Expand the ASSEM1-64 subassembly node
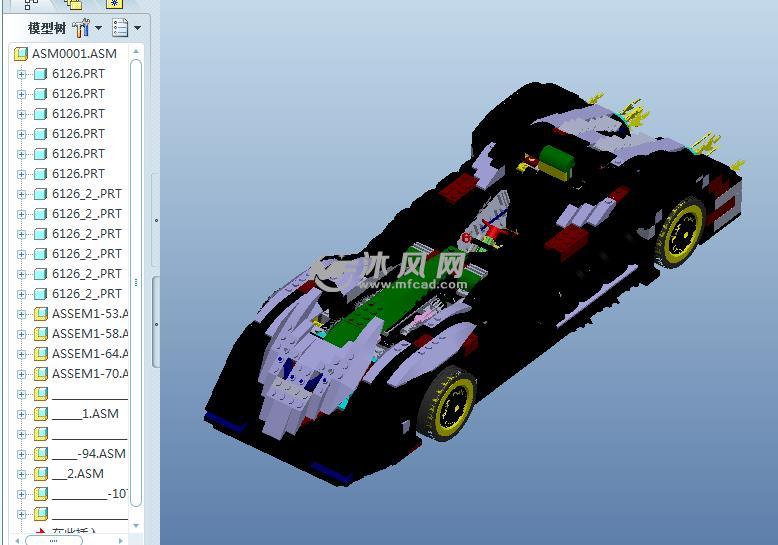The width and height of the screenshot is (778, 545). coord(21,354)
